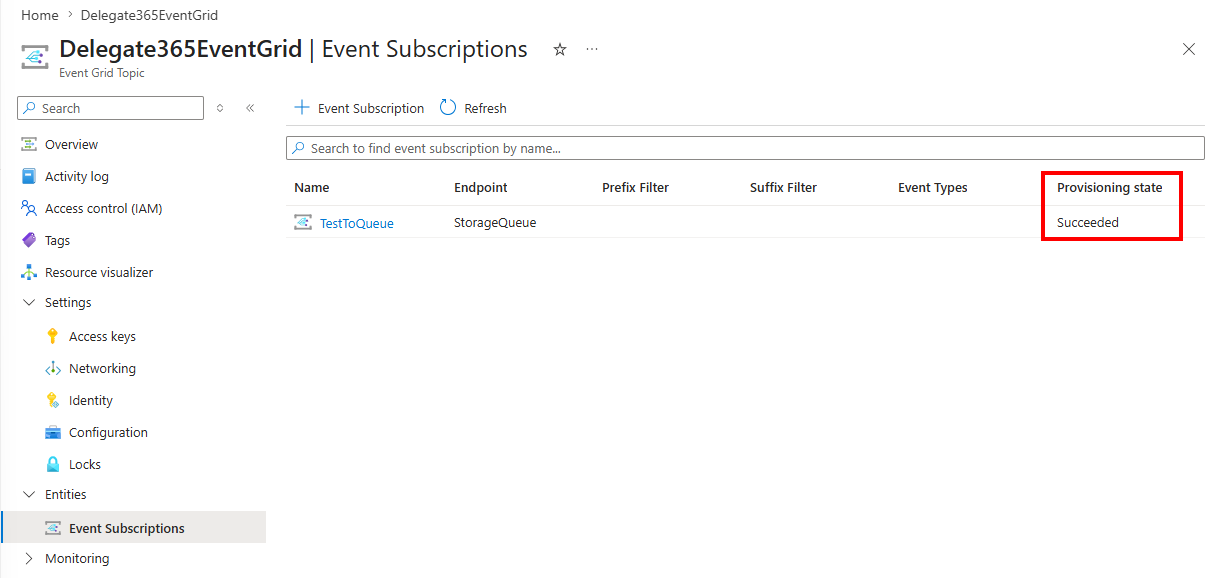Image resolution: width=1213 pixels, height=578 pixels.
Task: Open the TestToQueue subscription link
Action: tap(357, 223)
